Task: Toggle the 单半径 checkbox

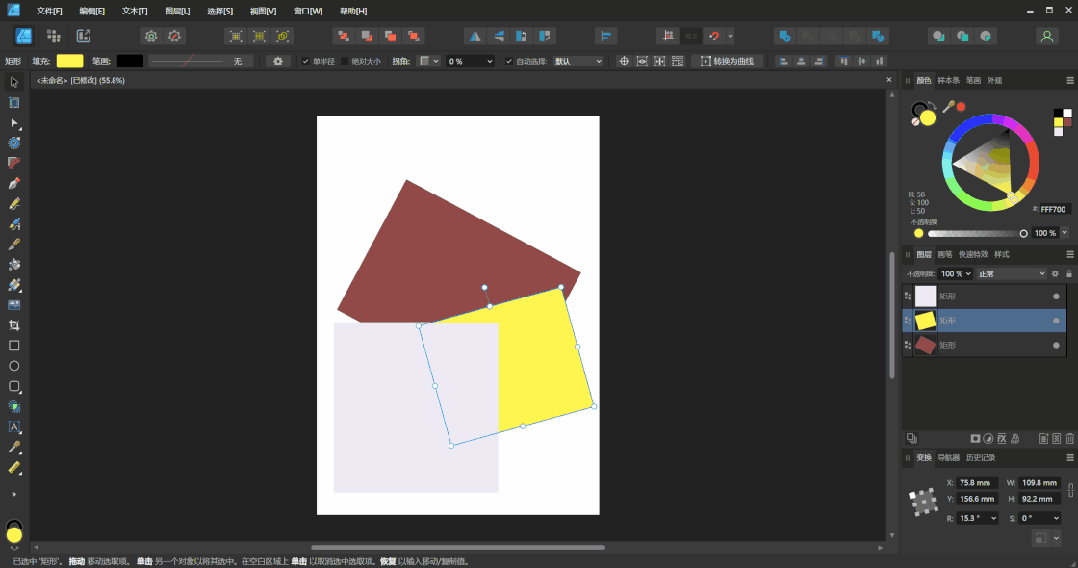Action: (x=306, y=61)
